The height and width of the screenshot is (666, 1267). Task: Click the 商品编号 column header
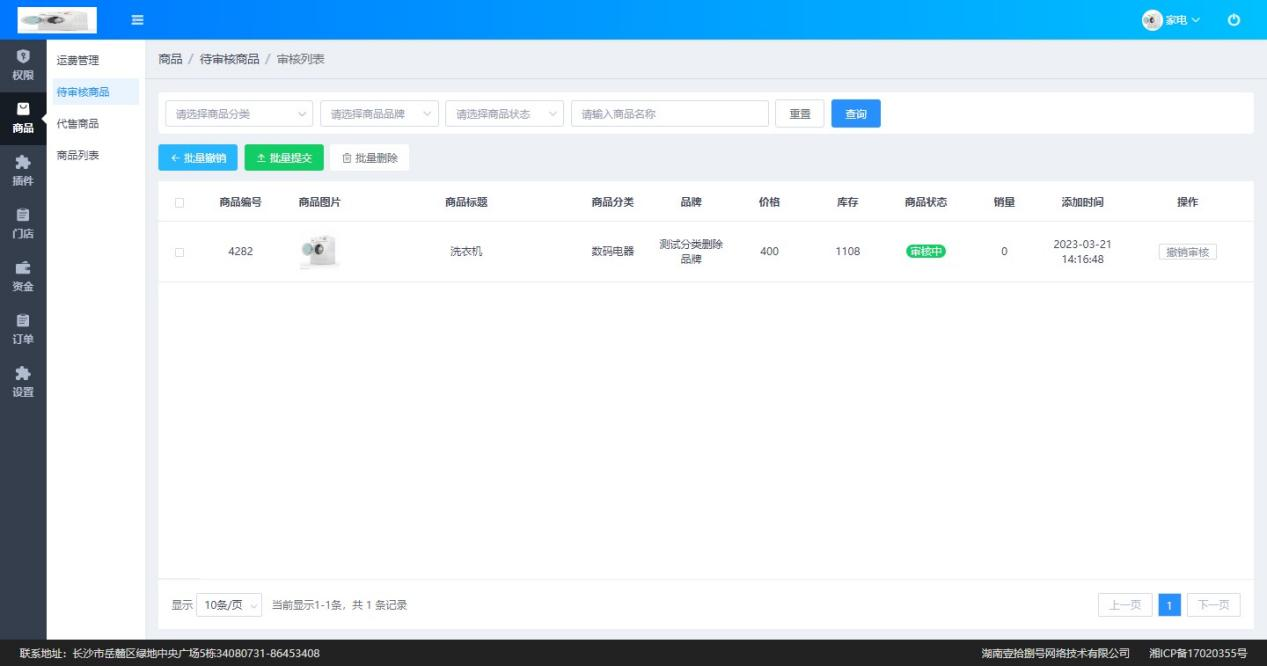(x=240, y=202)
